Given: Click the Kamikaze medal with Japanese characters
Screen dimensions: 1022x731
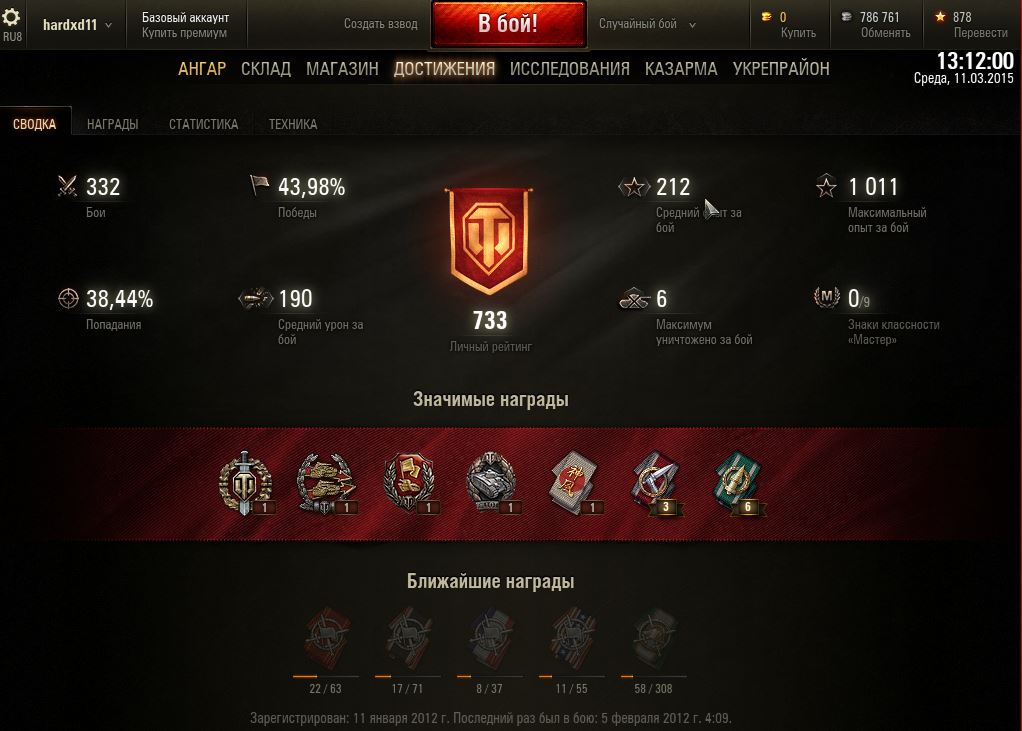Looking at the screenshot, I should pos(574,483).
